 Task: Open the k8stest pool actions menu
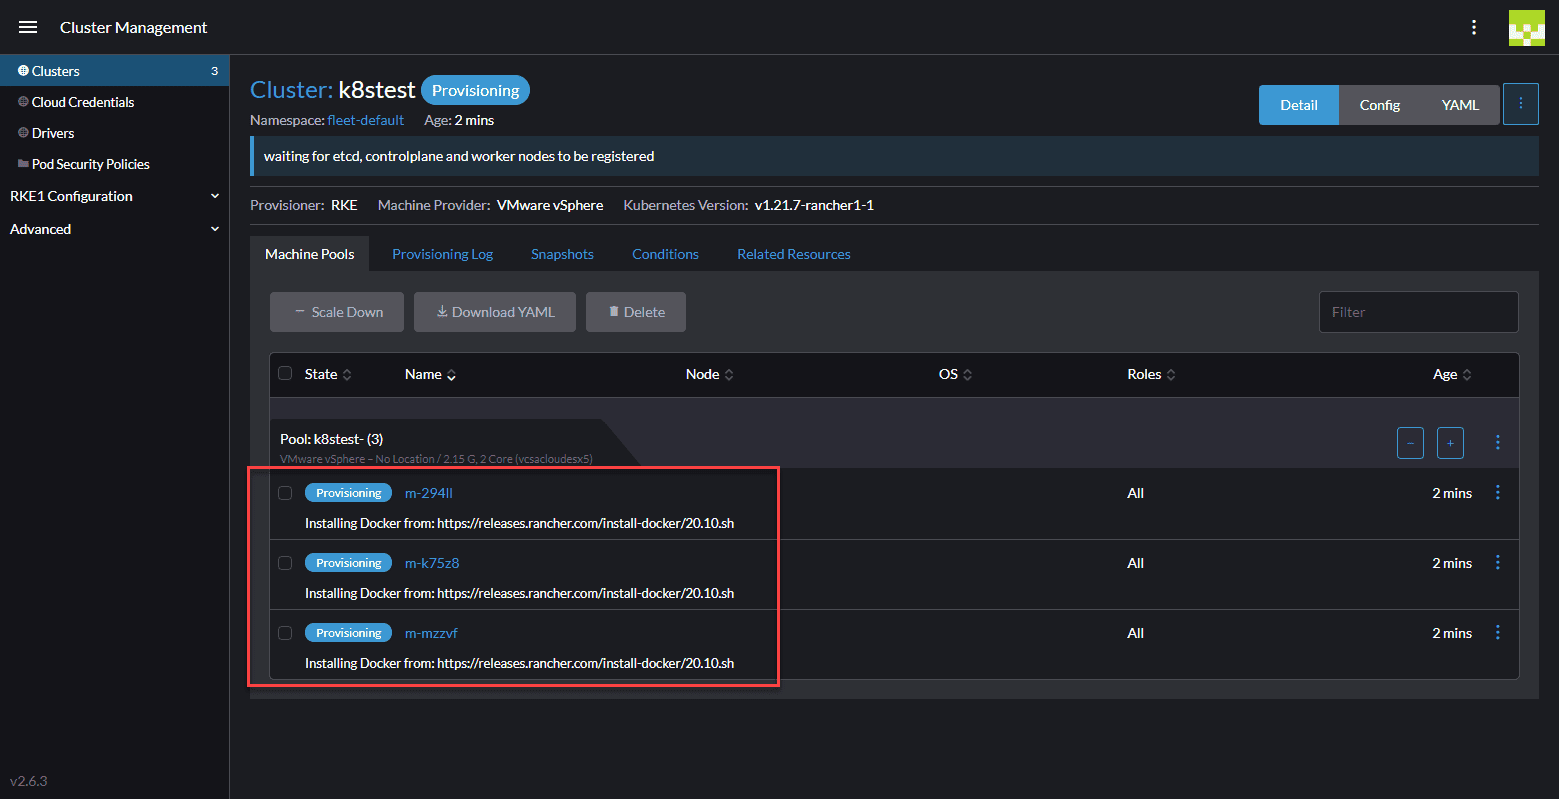click(x=1497, y=442)
